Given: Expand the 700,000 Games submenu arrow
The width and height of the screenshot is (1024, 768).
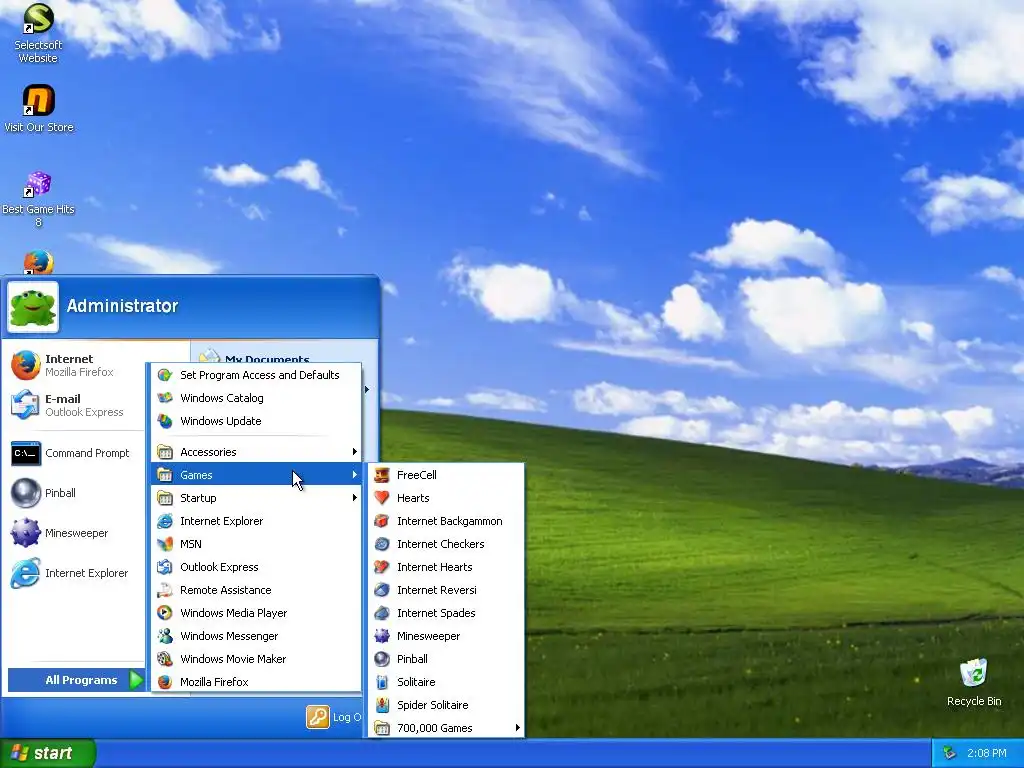Looking at the screenshot, I should (517, 728).
